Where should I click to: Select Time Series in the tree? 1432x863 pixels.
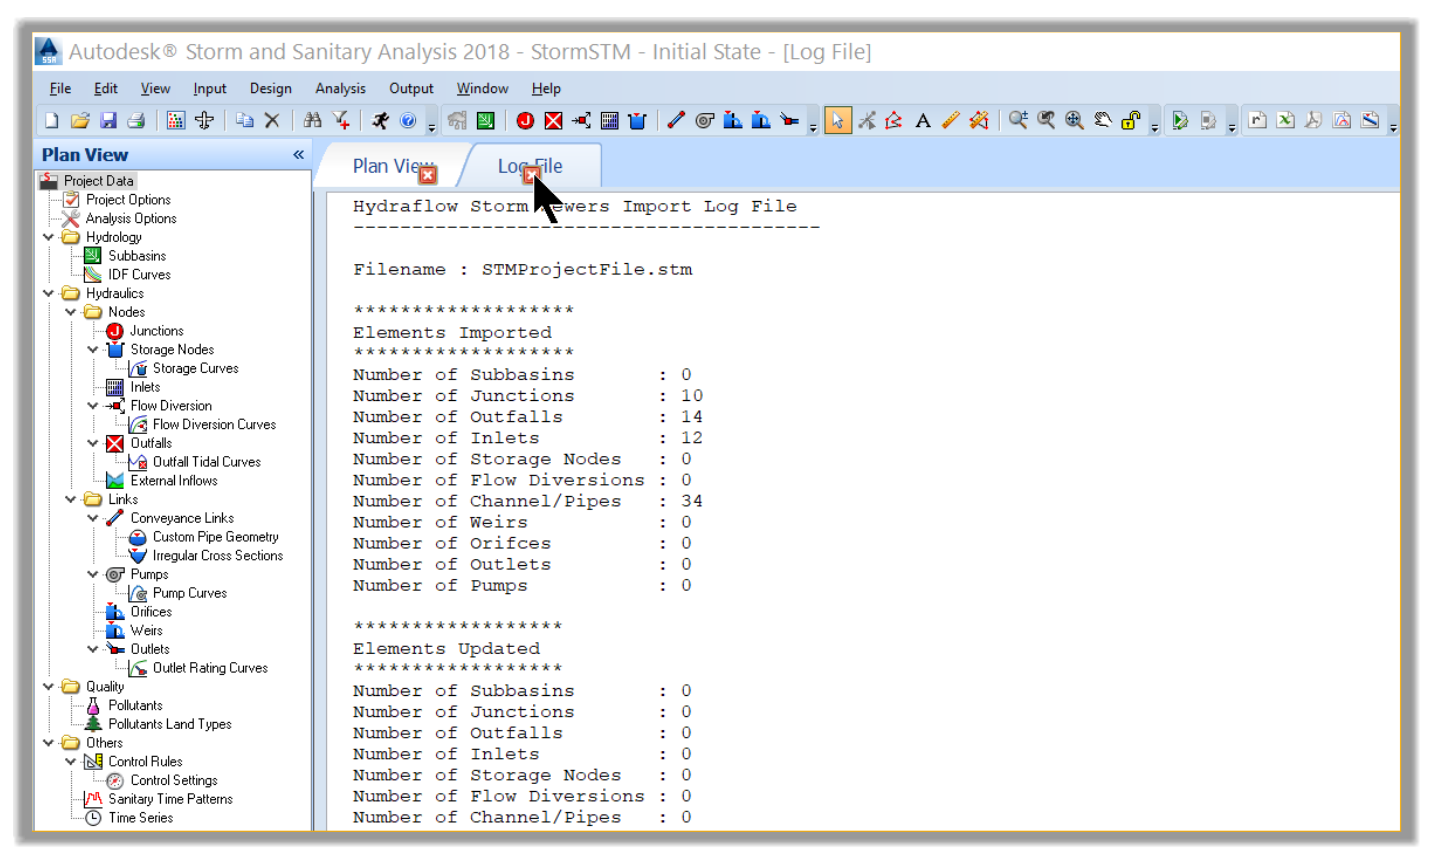140,818
